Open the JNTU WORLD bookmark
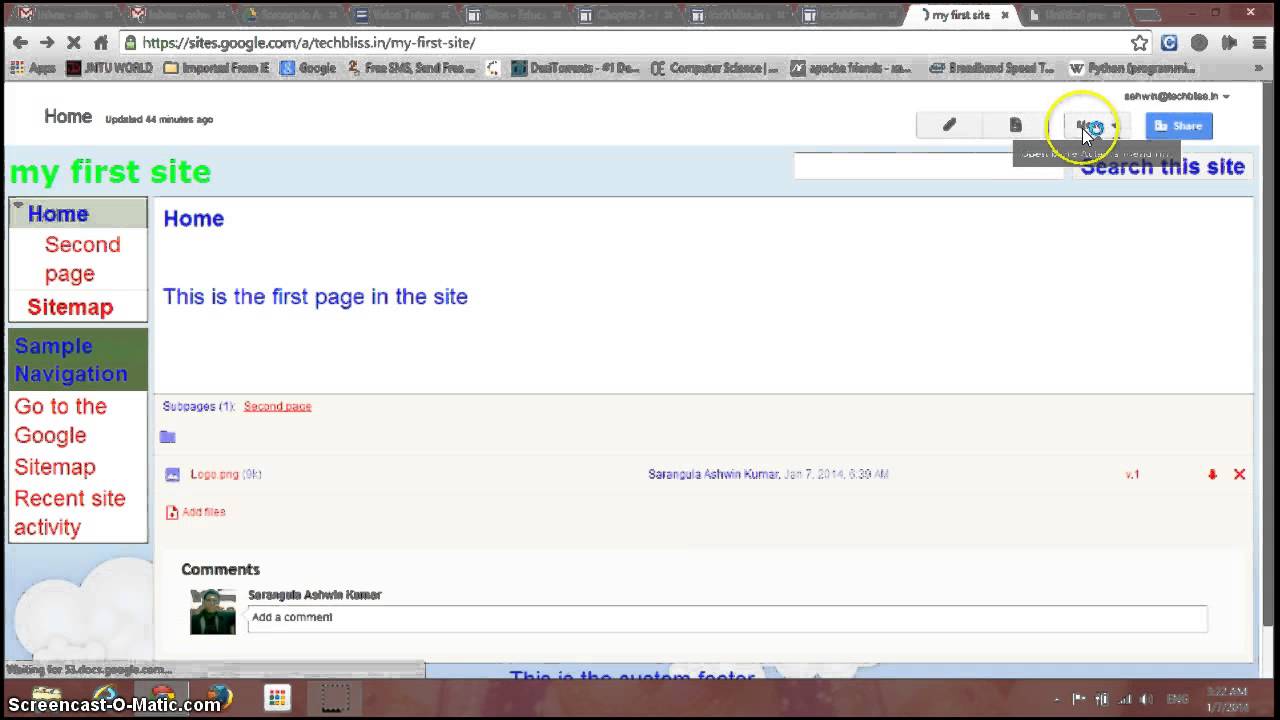The height and width of the screenshot is (720, 1280). pos(109,68)
